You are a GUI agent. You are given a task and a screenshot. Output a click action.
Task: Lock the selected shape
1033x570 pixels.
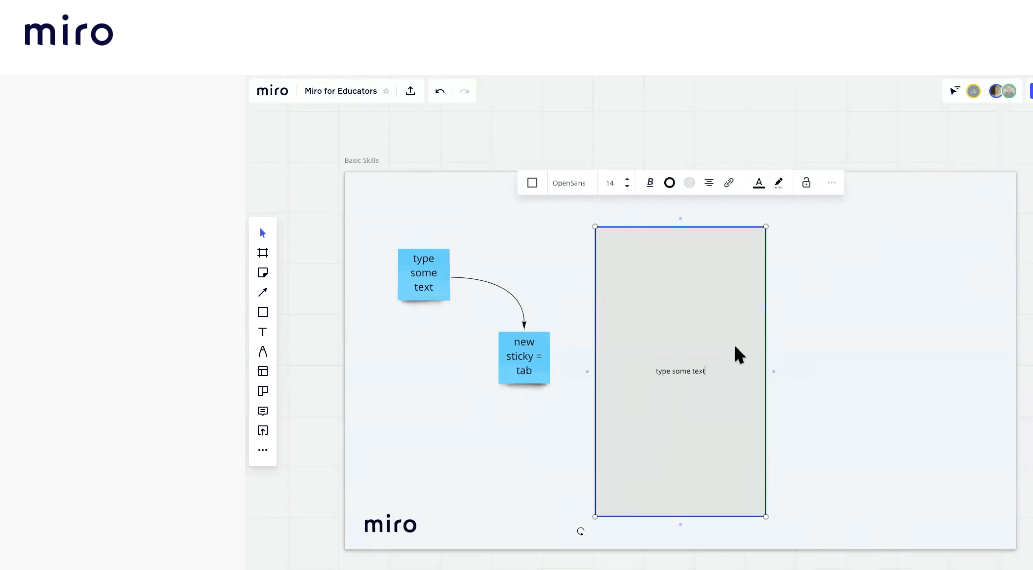pos(806,183)
